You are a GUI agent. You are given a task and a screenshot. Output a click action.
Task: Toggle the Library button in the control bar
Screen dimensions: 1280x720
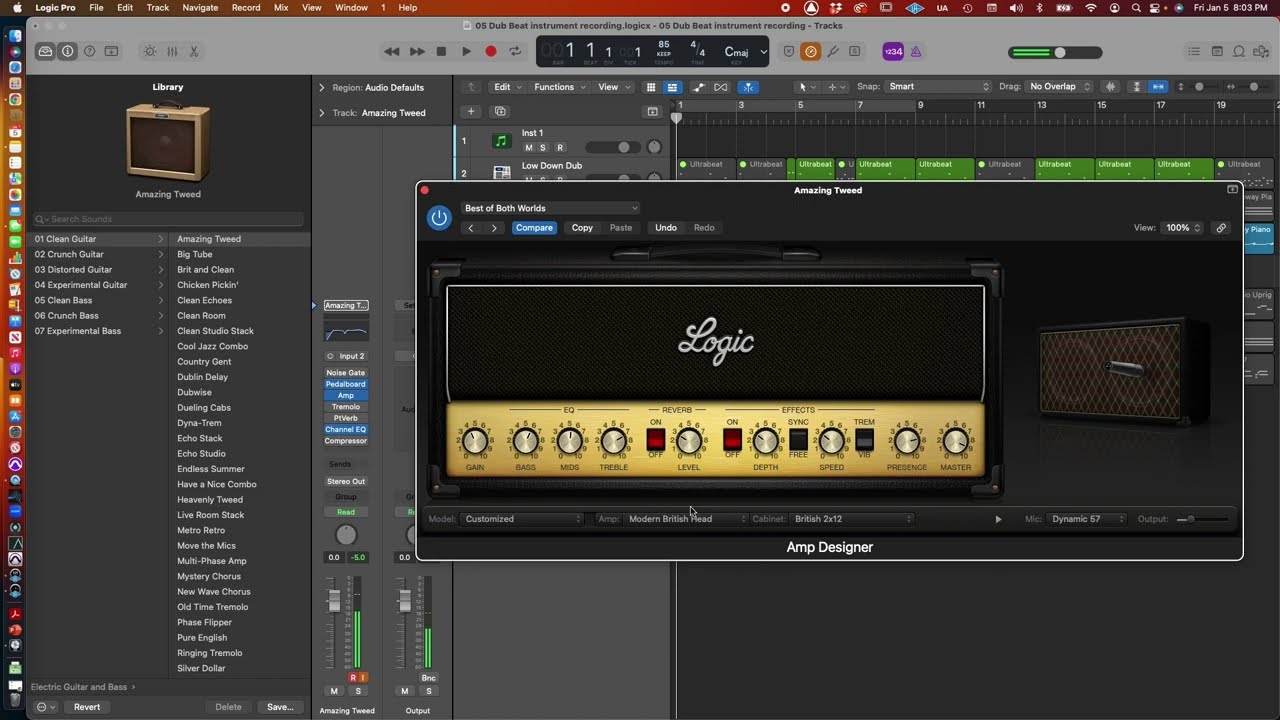[x=45, y=51]
